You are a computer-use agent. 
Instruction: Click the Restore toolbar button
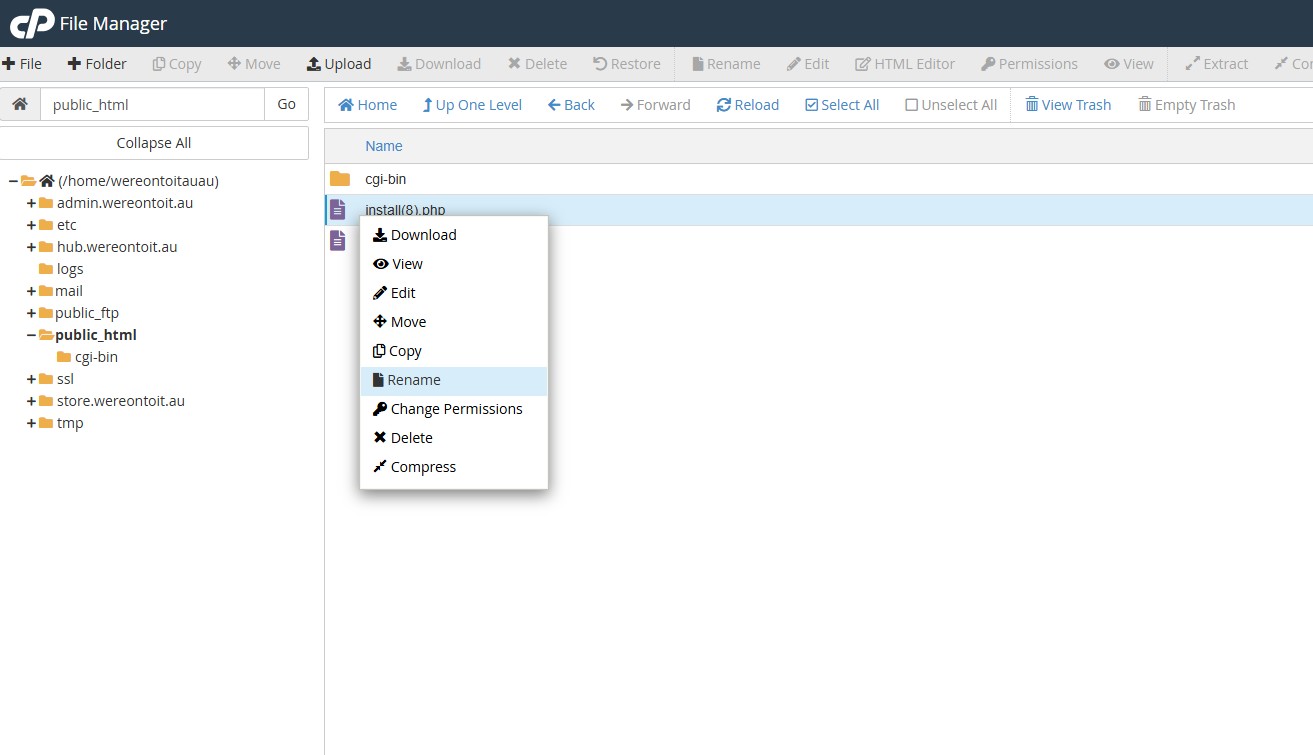pos(627,64)
